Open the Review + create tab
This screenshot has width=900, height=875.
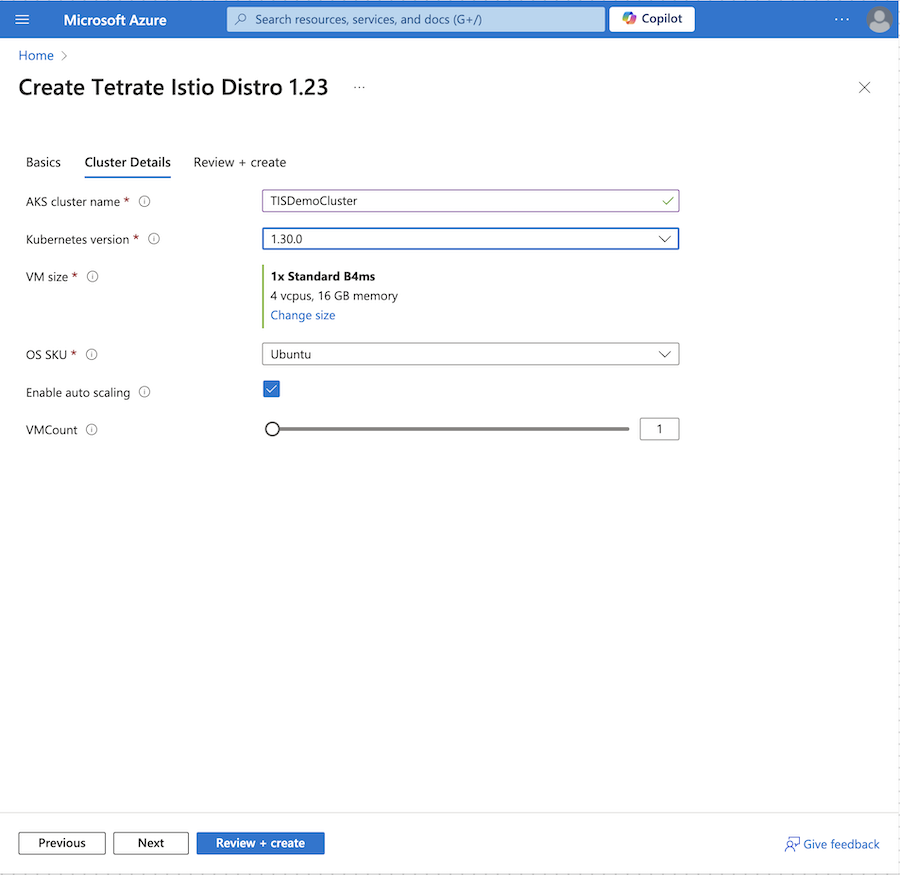pos(239,162)
